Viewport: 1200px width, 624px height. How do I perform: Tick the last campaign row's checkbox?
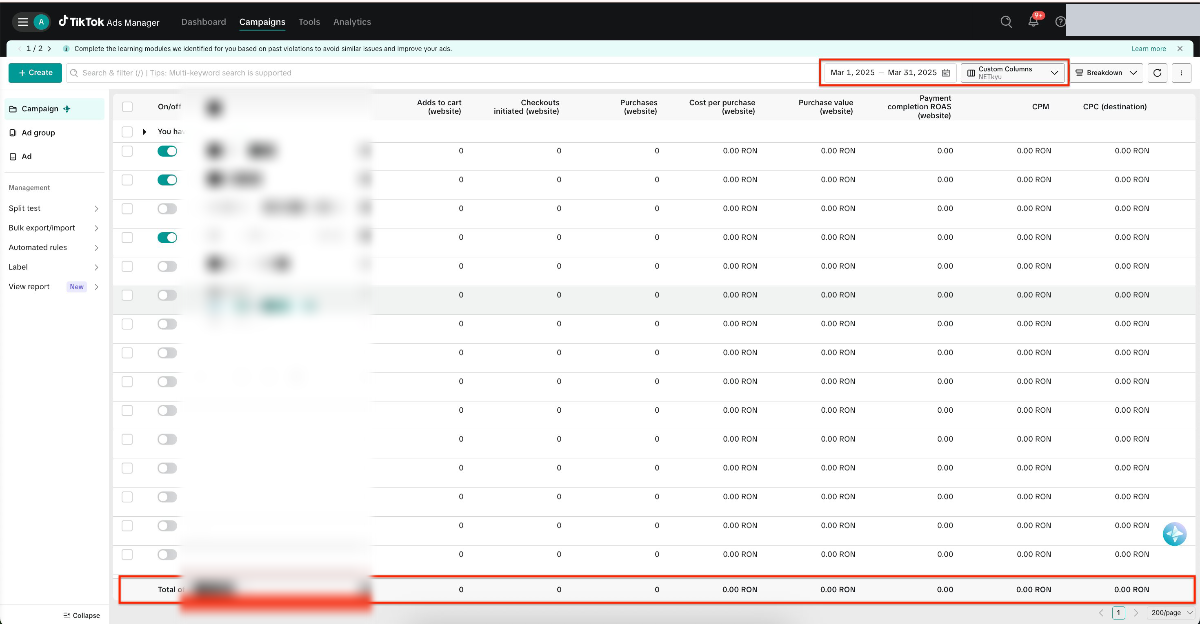[127, 554]
